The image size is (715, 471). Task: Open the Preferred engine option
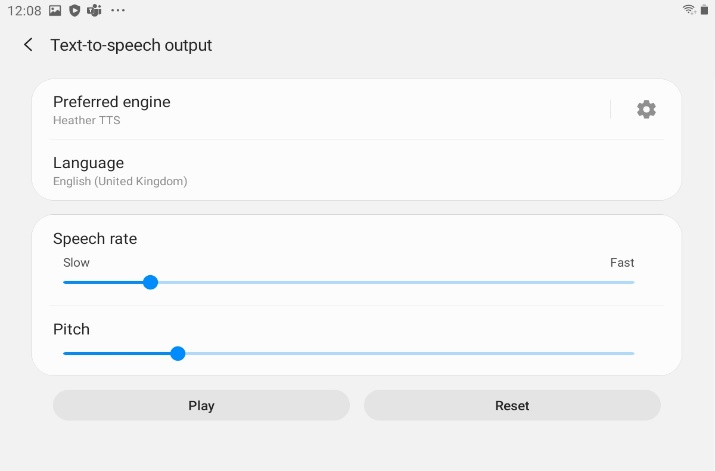[x=328, y=110]
